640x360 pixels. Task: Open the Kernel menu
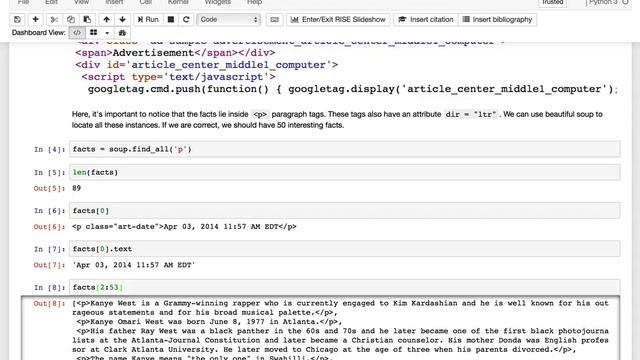coord(178,2)
